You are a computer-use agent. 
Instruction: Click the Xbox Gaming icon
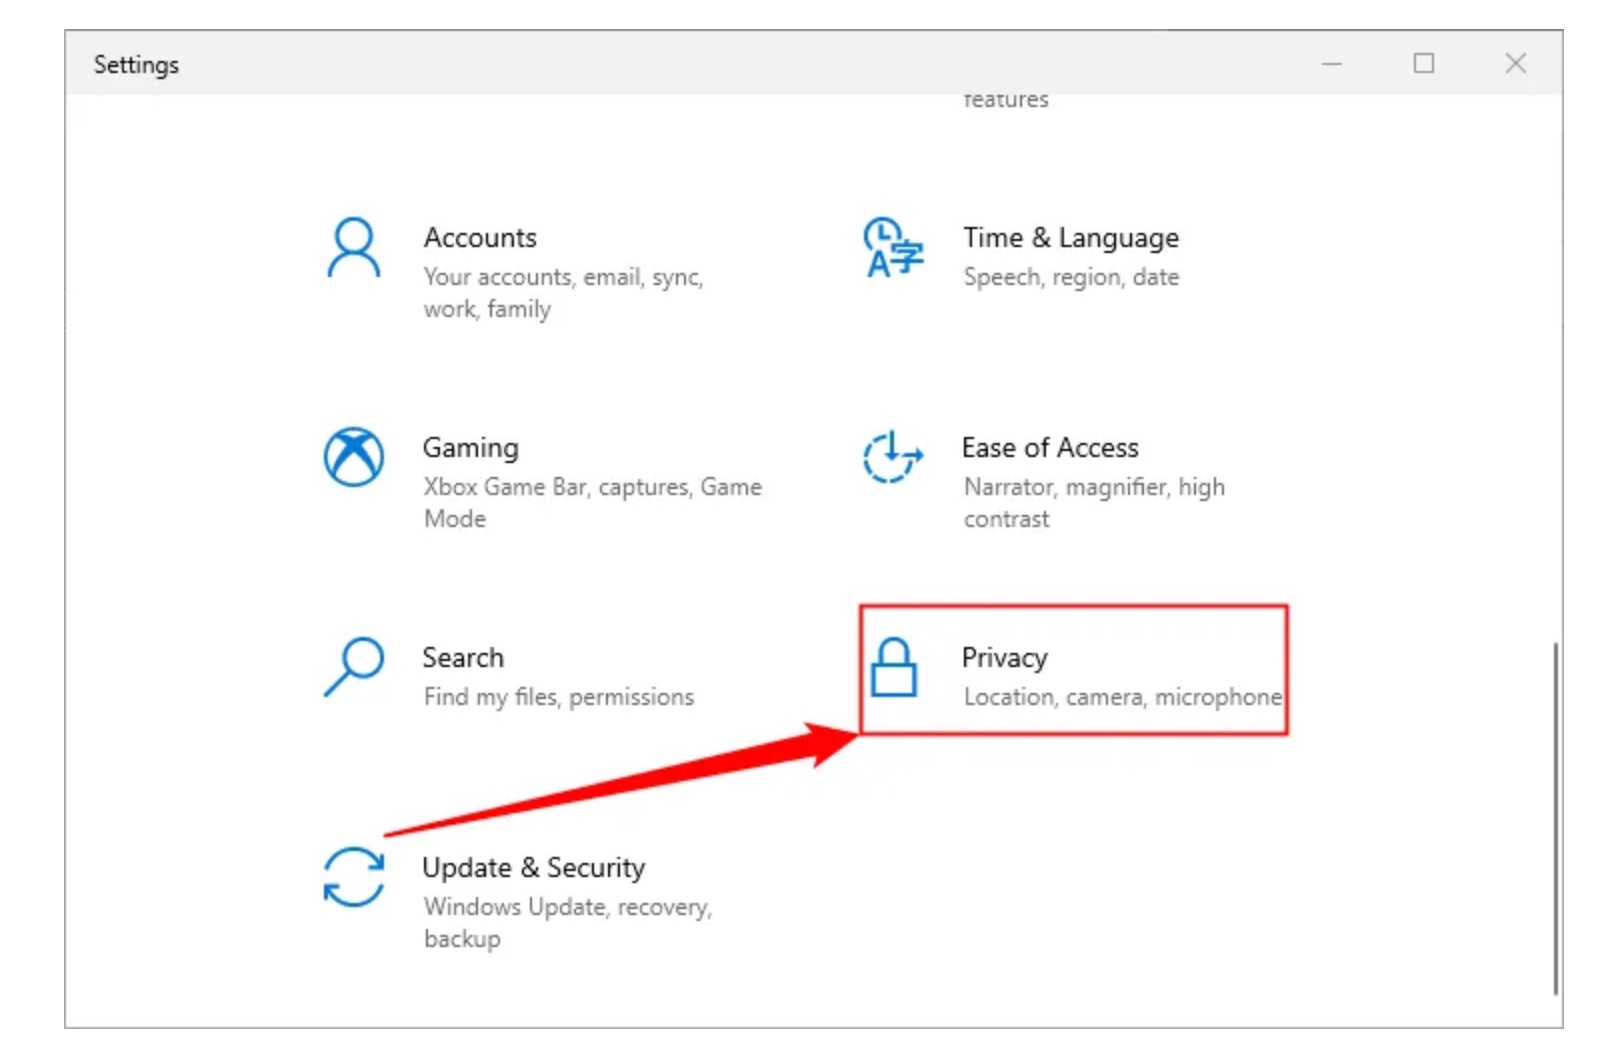[354, 457]
